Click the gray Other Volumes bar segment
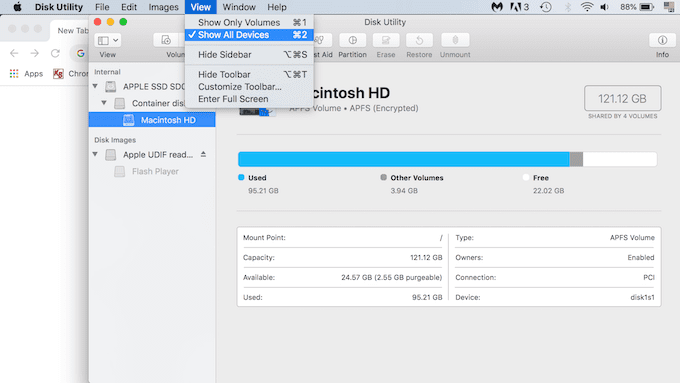Image resolution: width=680 pixels, height=383 pixels. (x=576, y=159)
